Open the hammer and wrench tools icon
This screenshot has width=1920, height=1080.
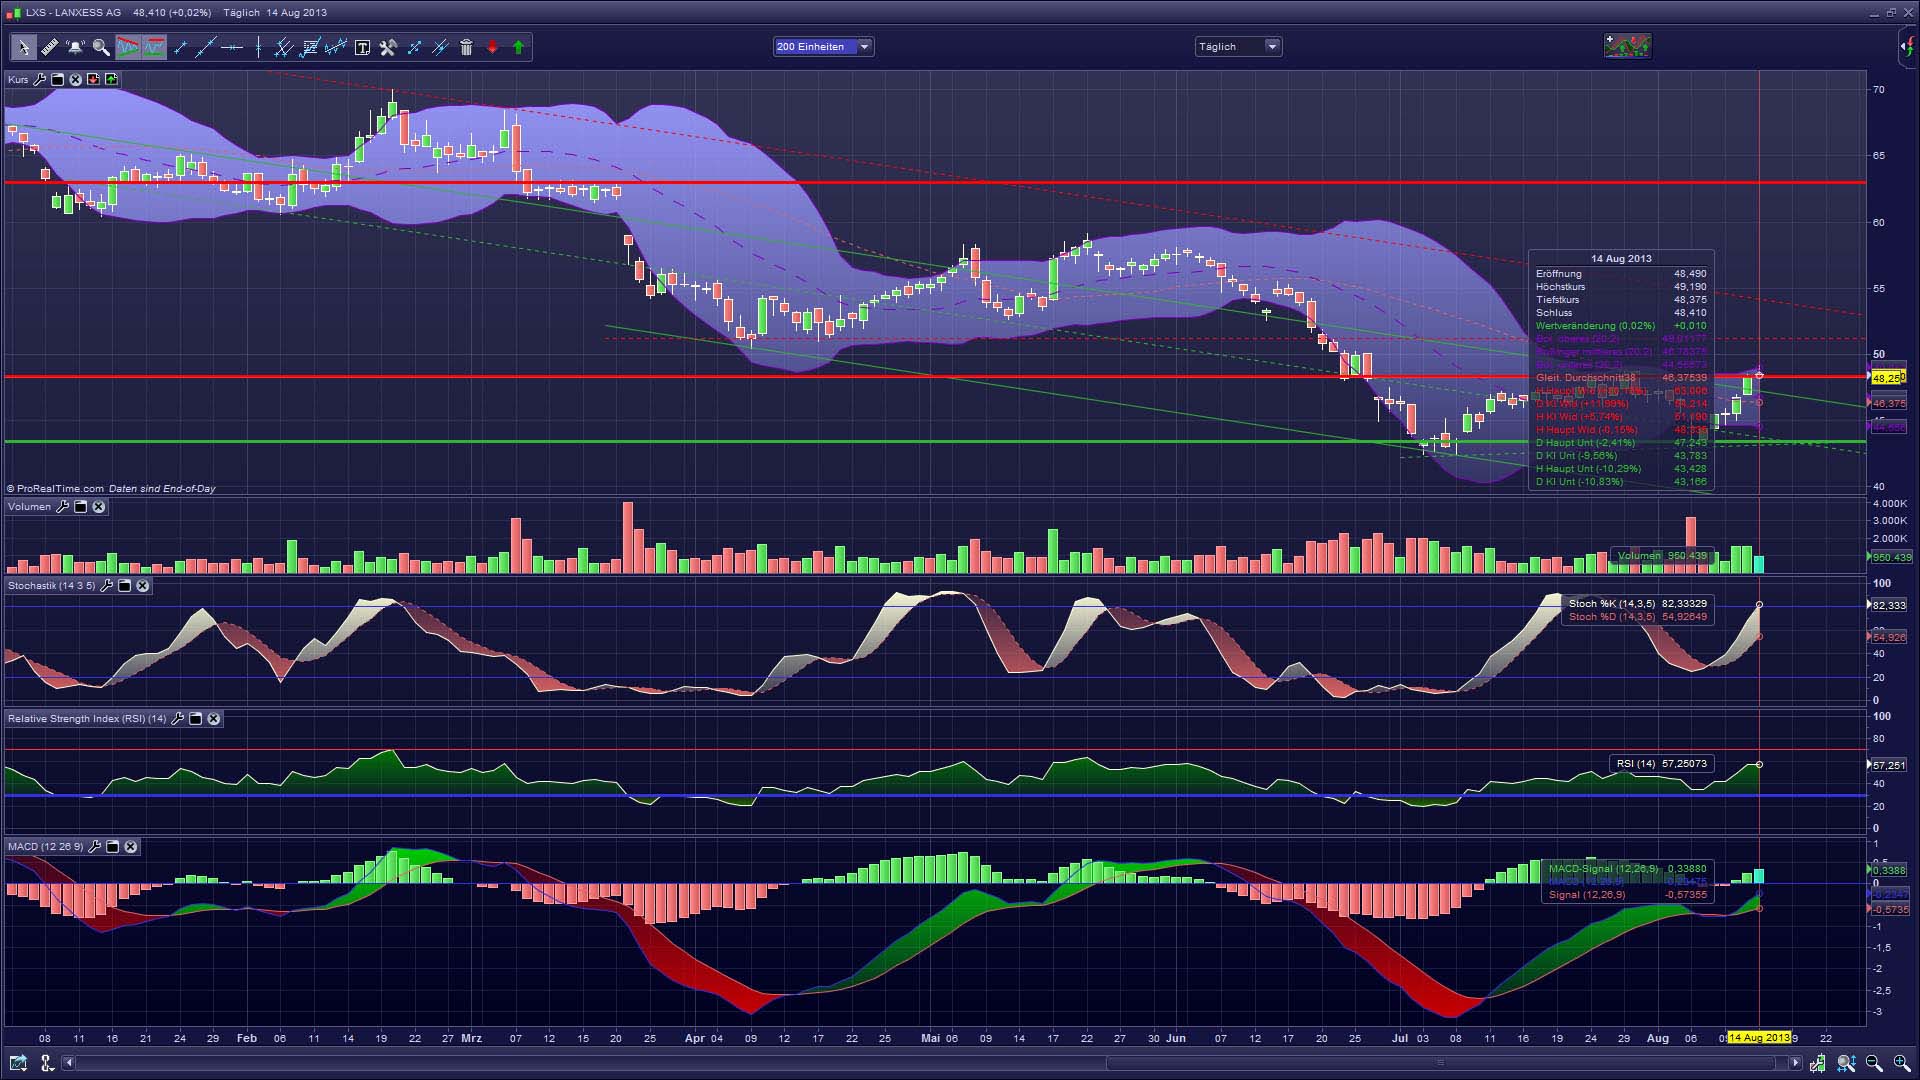pyautogui.click(x=388, y=47)
